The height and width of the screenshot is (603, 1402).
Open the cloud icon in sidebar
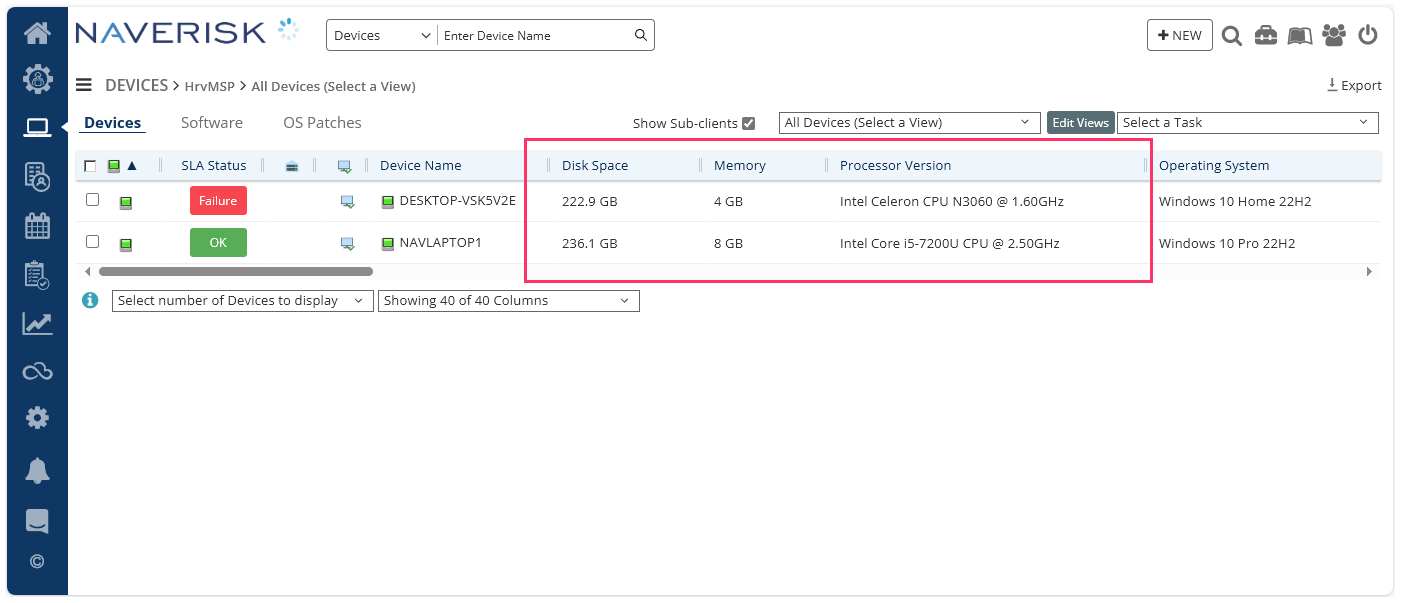[x=37, y=372]
